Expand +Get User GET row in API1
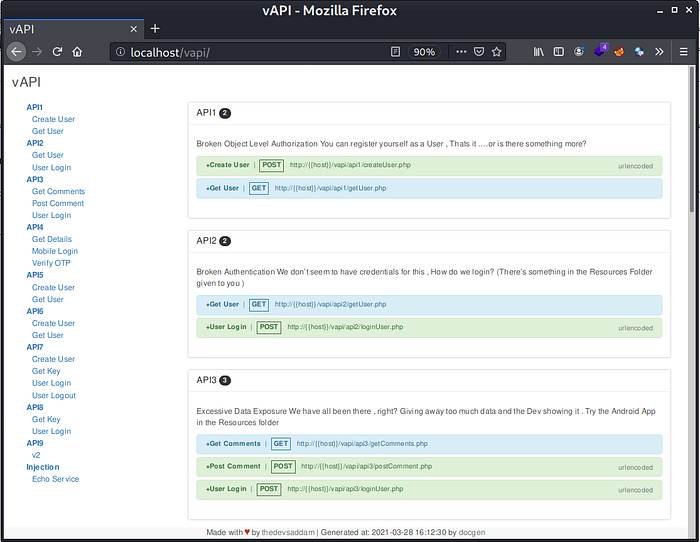The image size is (700, 542). tap(429, 188)
